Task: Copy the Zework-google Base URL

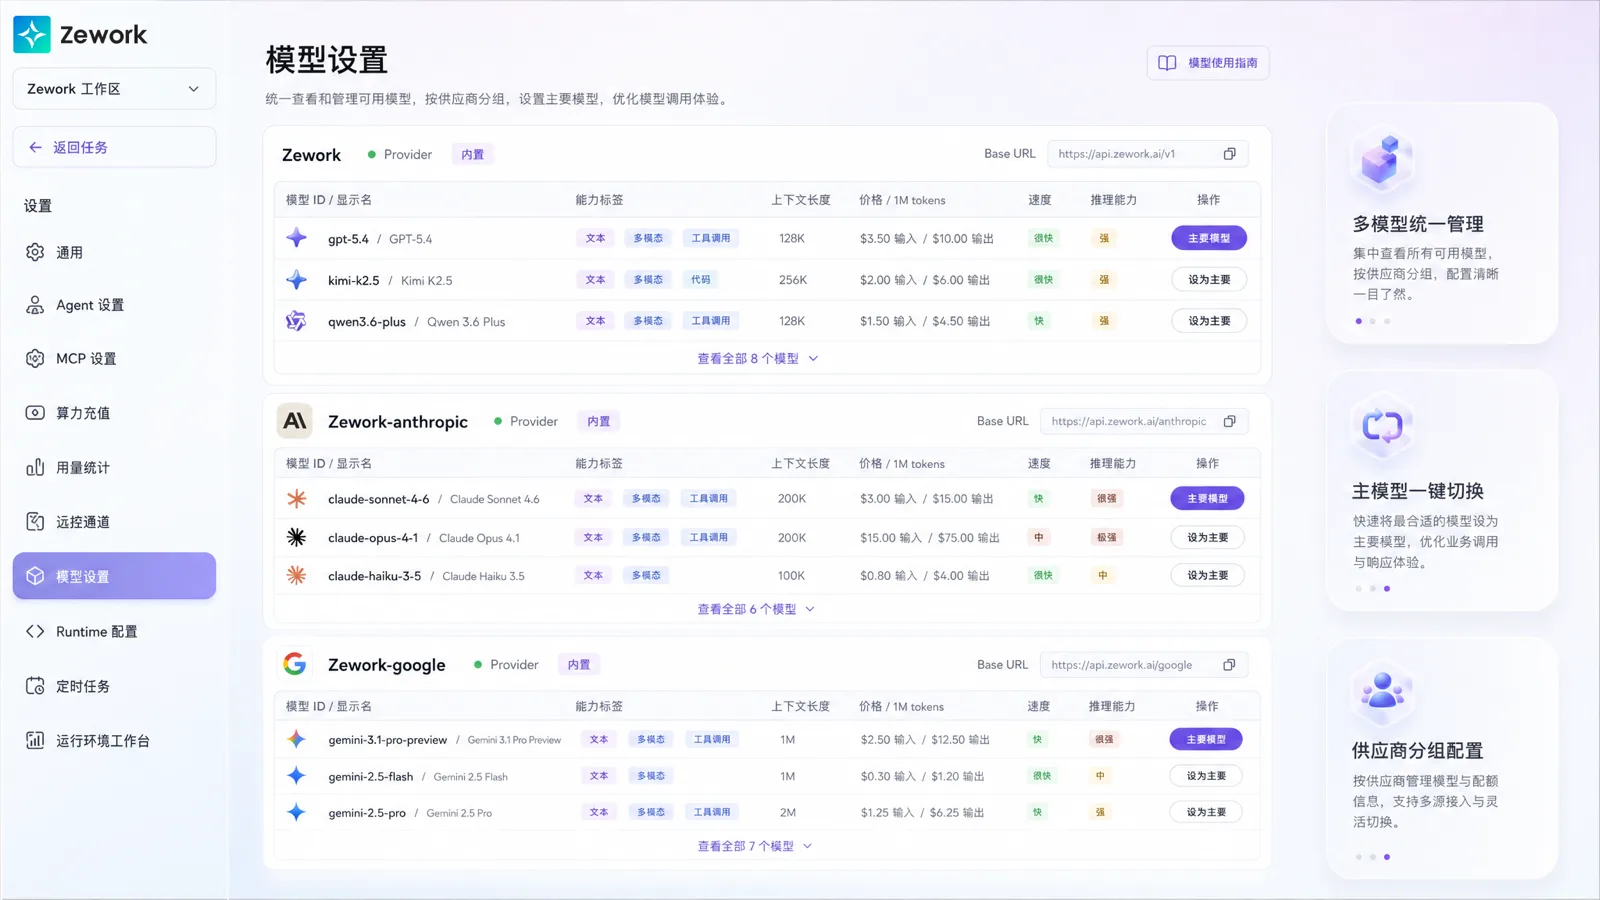Action: [x=1230, y=665]
